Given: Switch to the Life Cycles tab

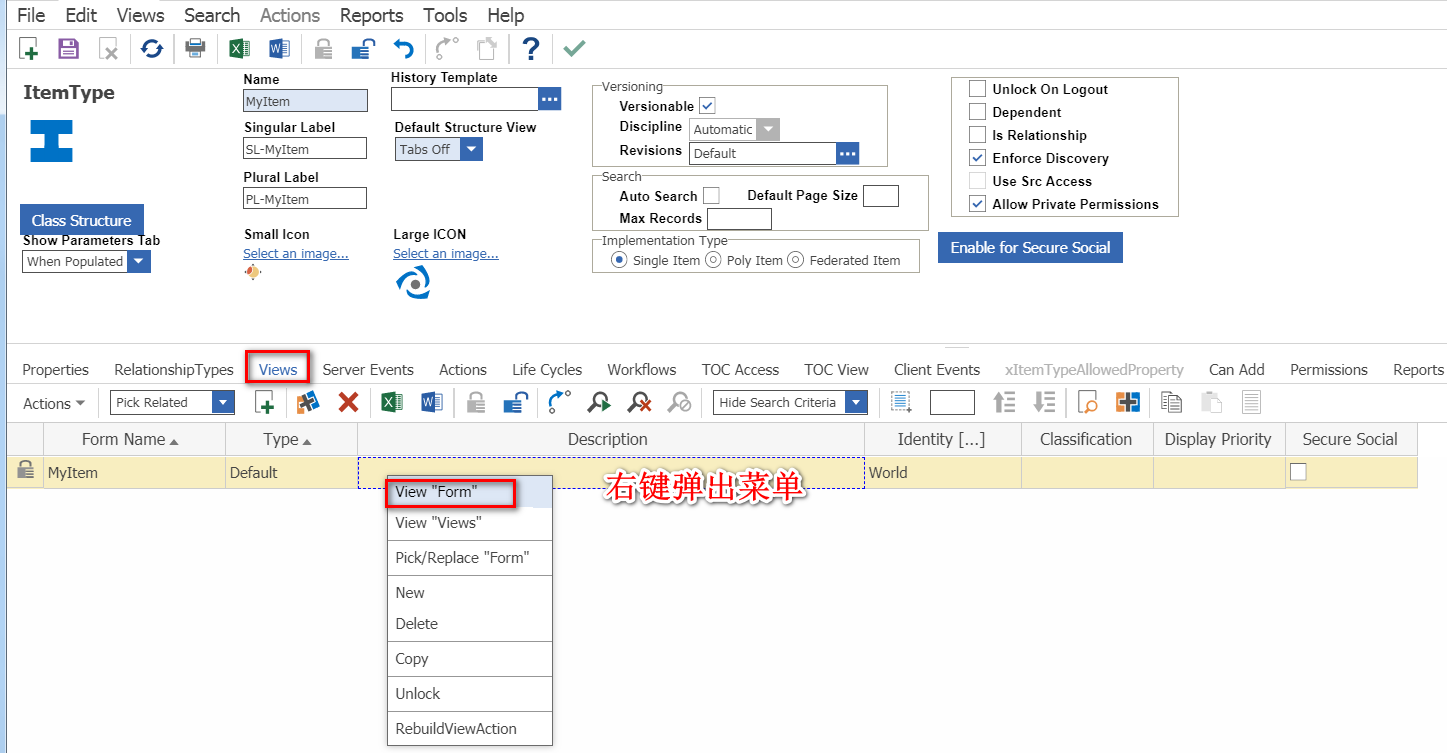Looking at the screenshot, I should (x=547, y=369).
